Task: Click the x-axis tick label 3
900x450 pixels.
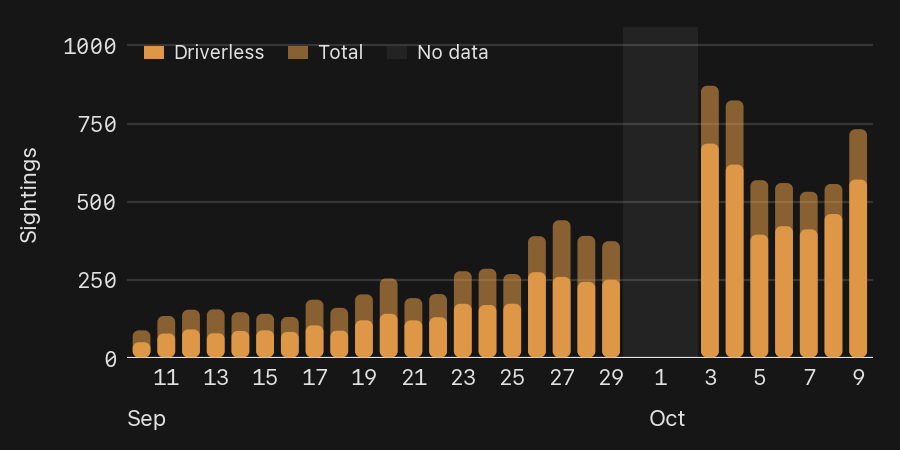Action: coord(710,378)
